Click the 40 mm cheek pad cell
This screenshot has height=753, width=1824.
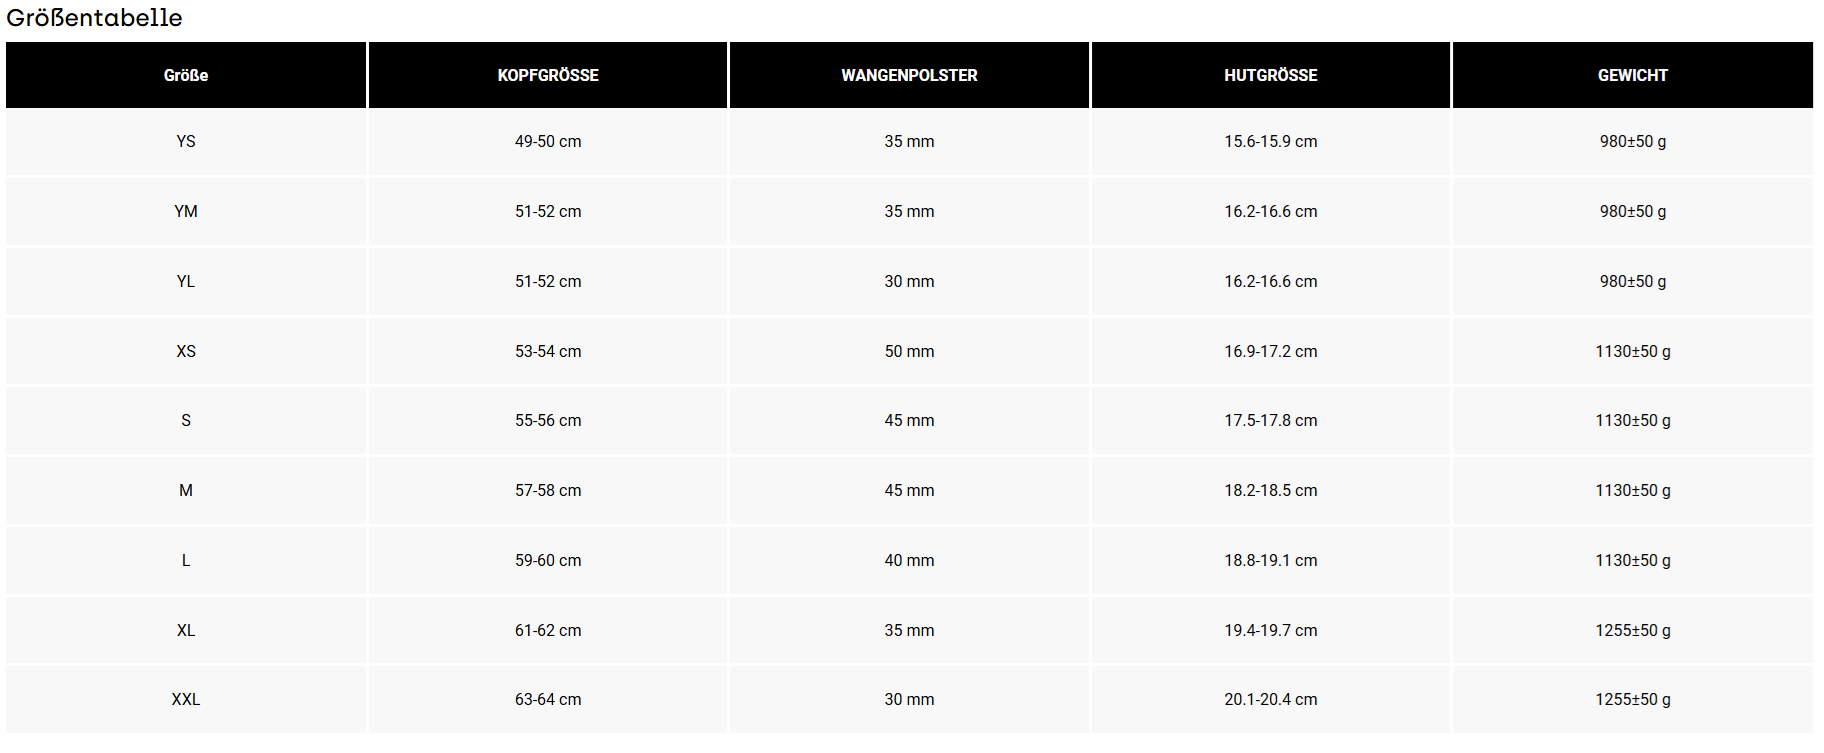pyautogui.click(x=909, y=560)
